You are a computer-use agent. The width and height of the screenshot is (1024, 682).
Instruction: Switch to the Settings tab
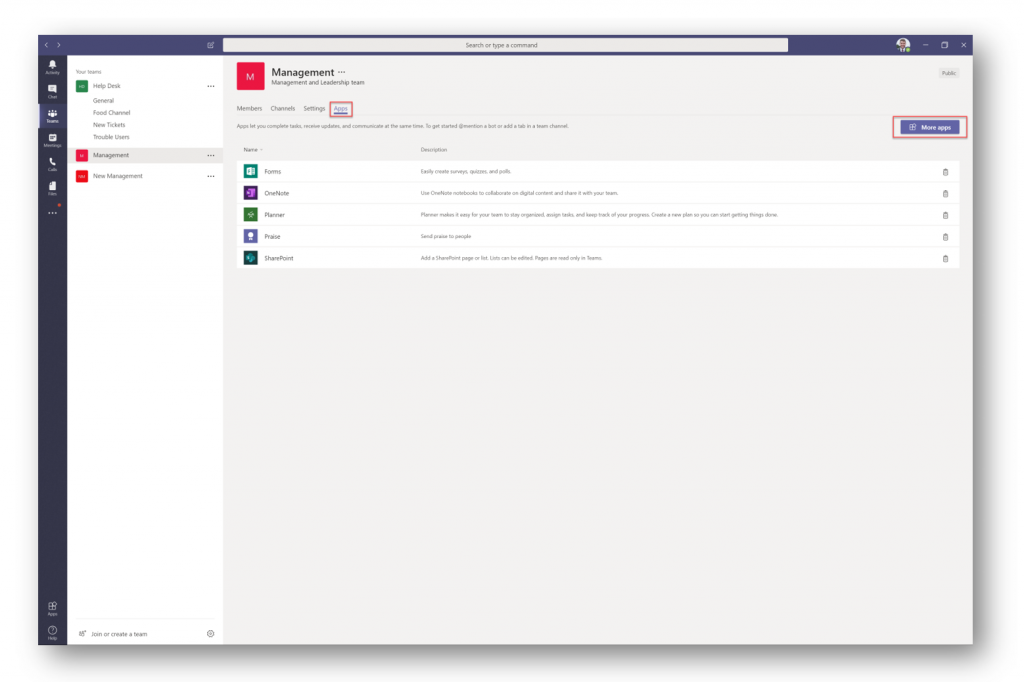(314, 108)
